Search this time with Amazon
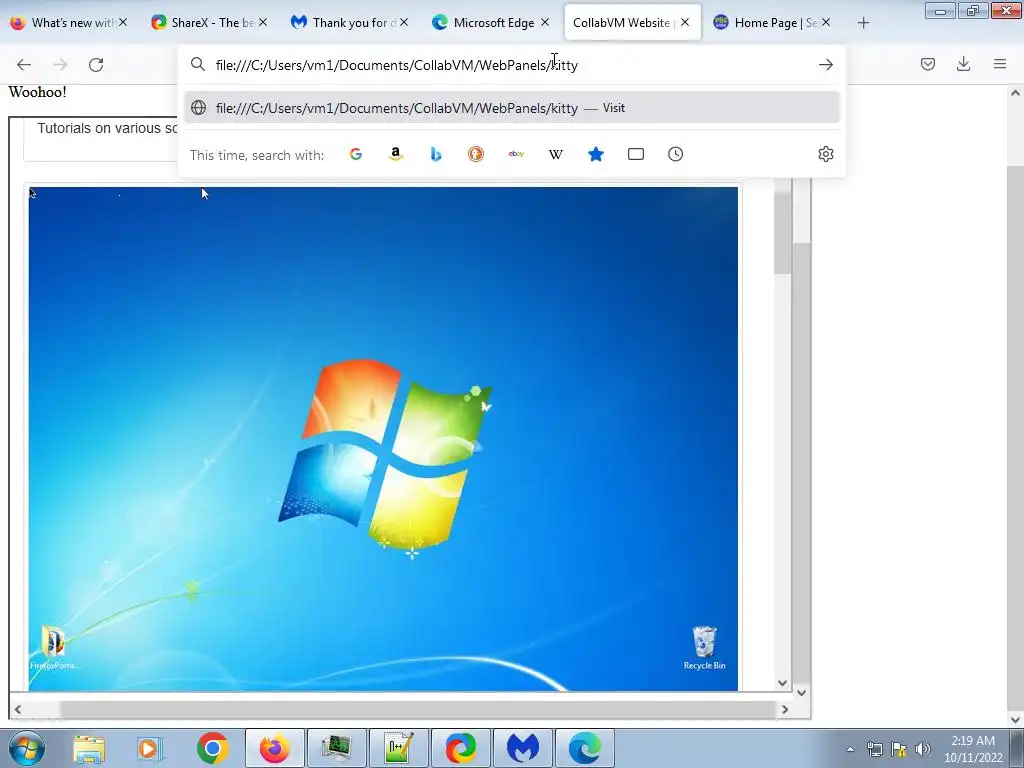1024x768 pixels. [x=396, y=154]
